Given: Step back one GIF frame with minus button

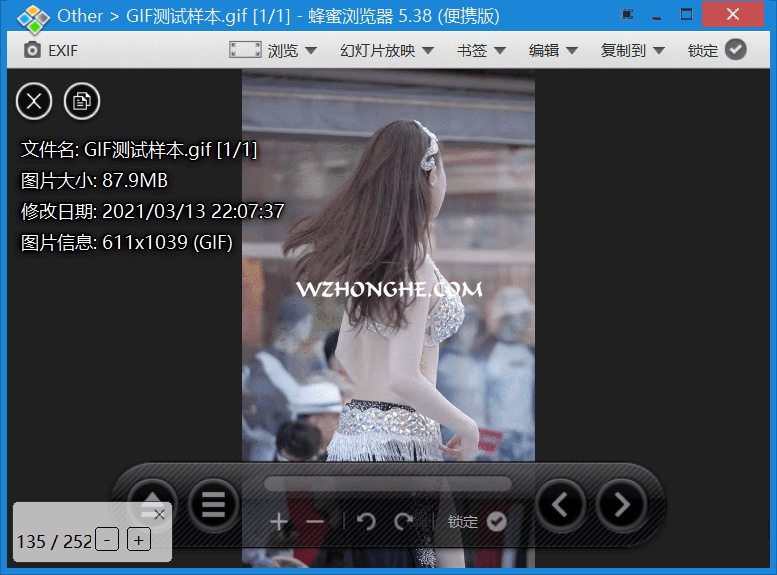Looking at the screenshot, I should (107, 540).
